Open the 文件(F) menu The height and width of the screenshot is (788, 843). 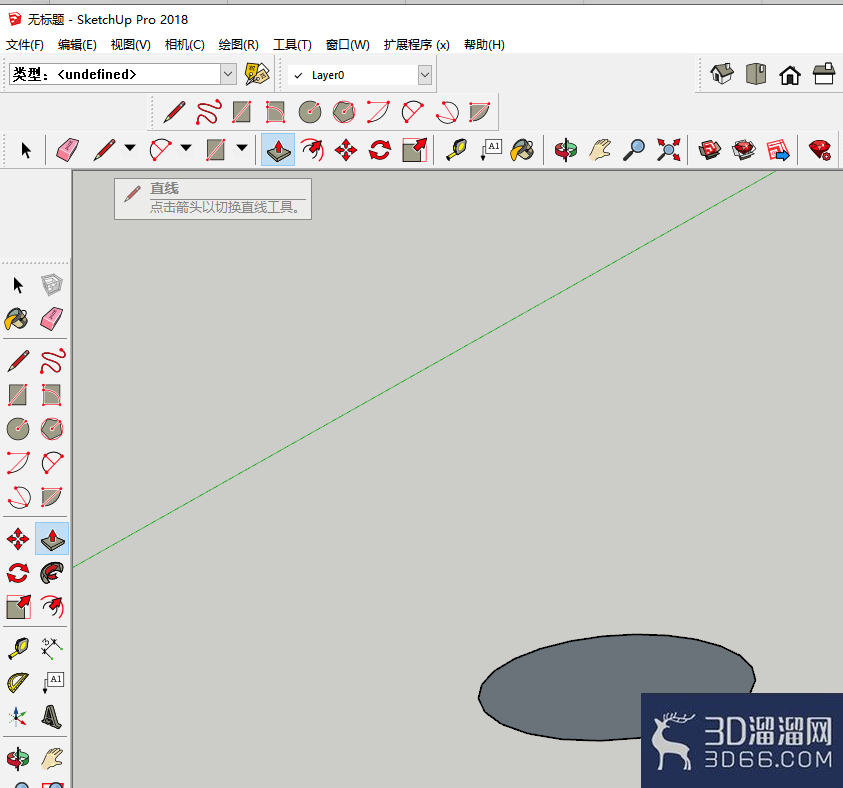(x=25, y=45)
